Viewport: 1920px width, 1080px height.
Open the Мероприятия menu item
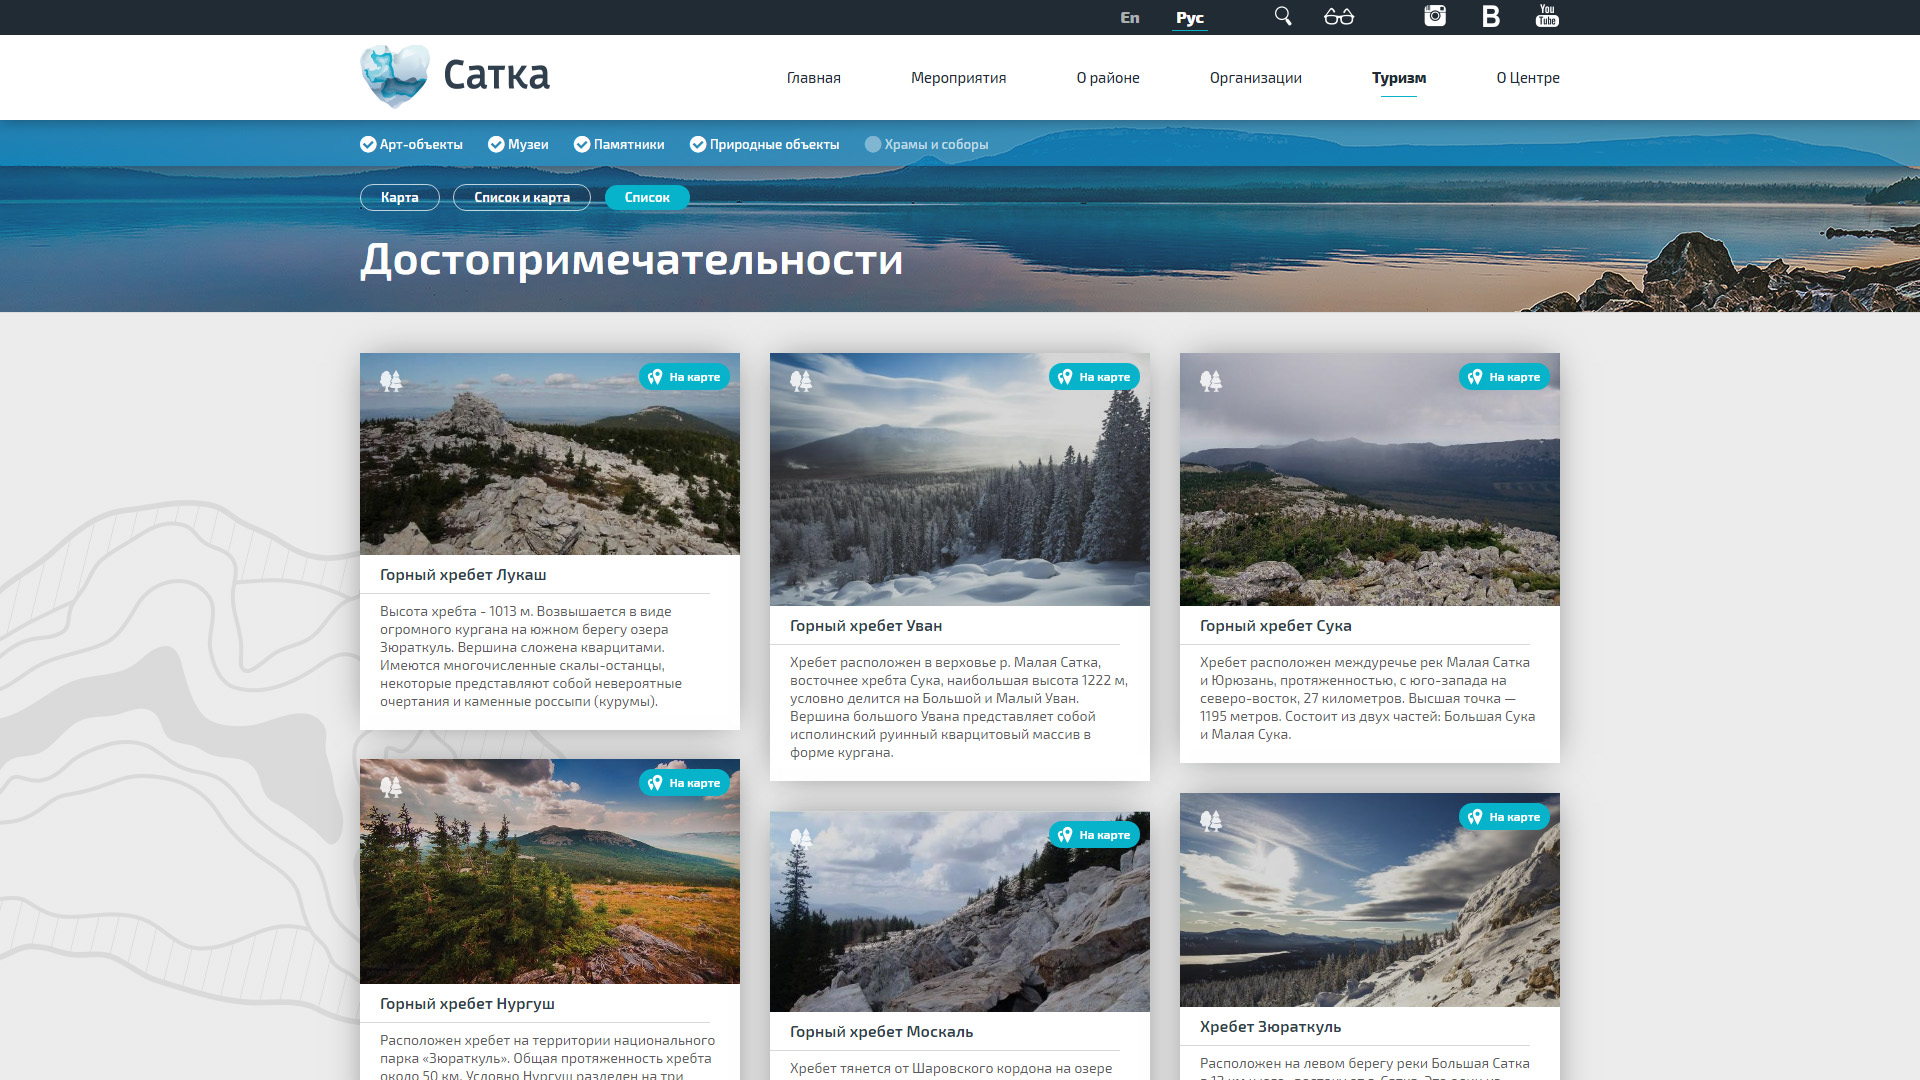point(958,78)
